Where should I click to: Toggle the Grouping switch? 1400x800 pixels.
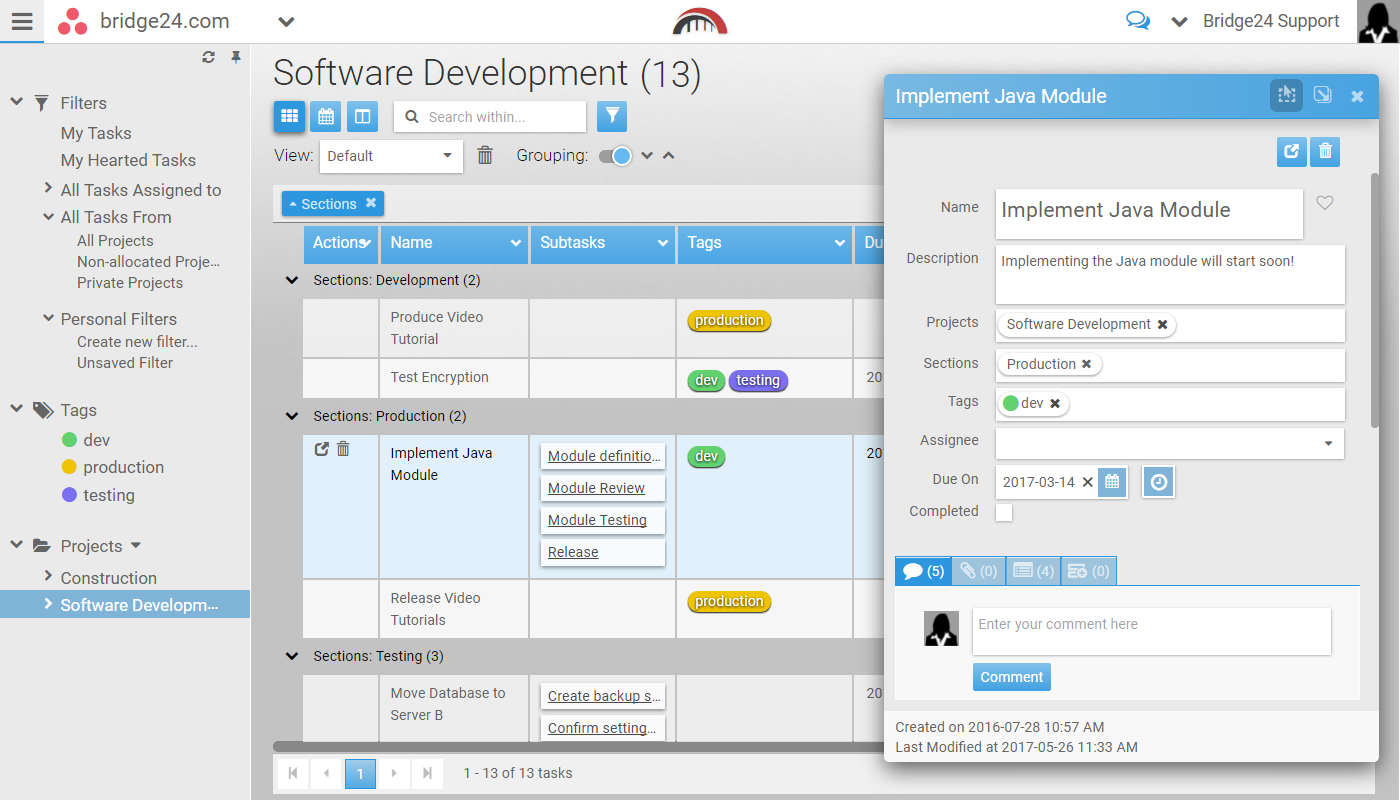(616, 156)
